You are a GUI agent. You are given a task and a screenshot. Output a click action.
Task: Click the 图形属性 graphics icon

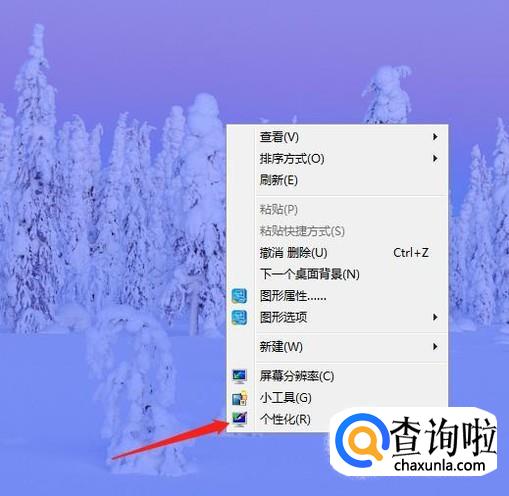(239, 296)
